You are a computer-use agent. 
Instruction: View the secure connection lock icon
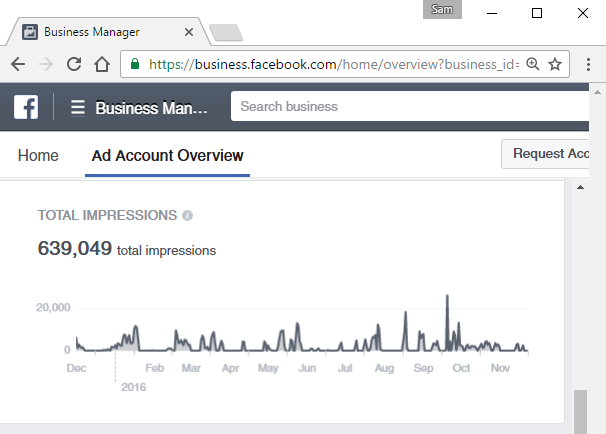pyautogui.click(x=134, y=64)
